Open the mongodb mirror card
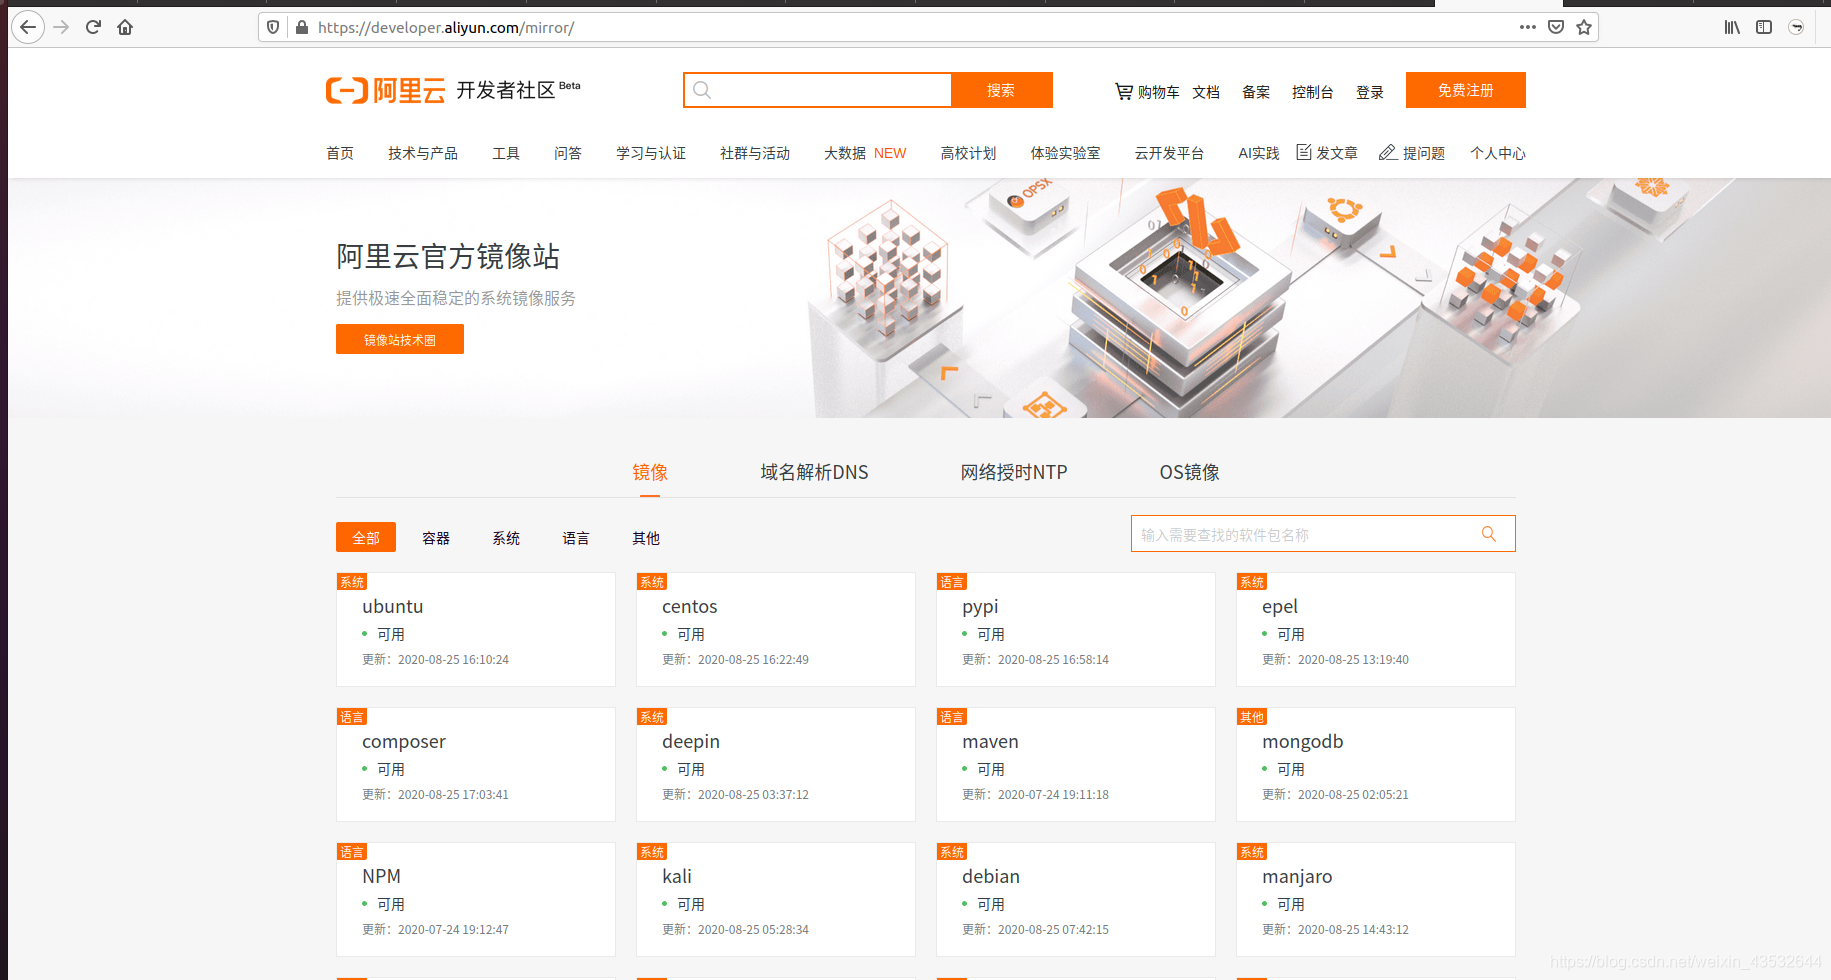The image size is (1831, 980). (x=1376, y=764)
